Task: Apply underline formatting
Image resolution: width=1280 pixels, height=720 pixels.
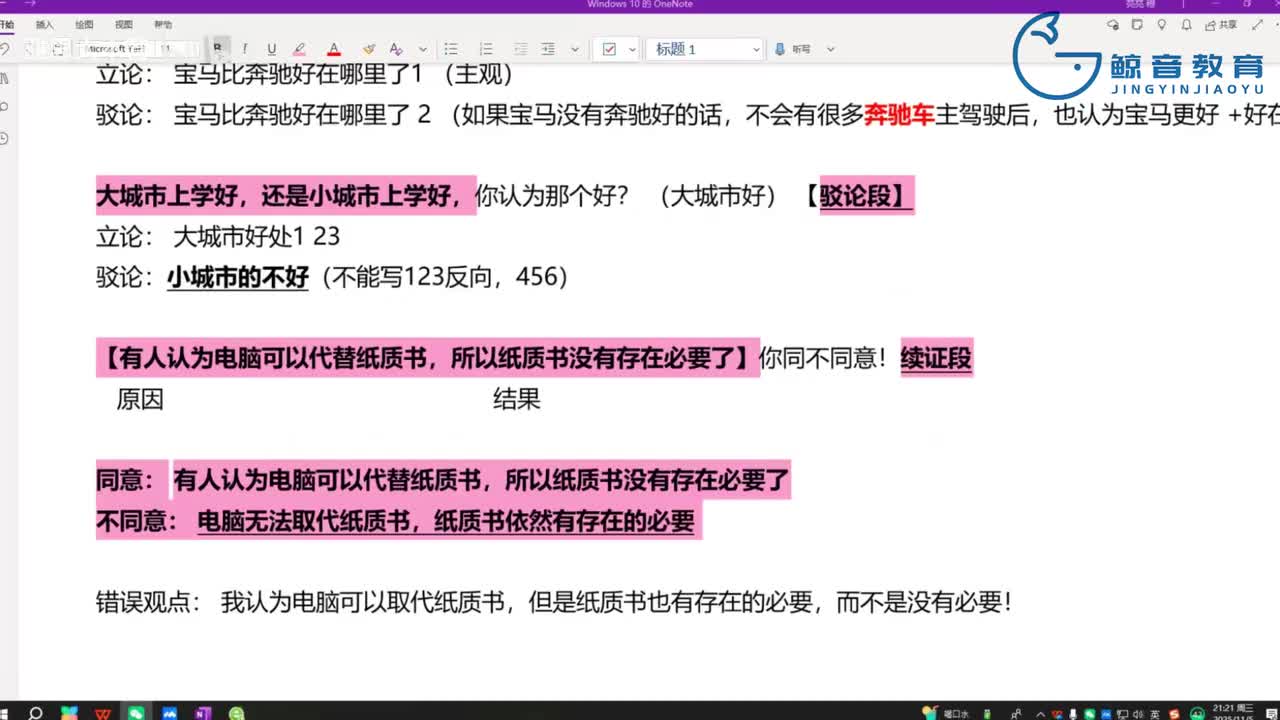Action: click(271, 48)
